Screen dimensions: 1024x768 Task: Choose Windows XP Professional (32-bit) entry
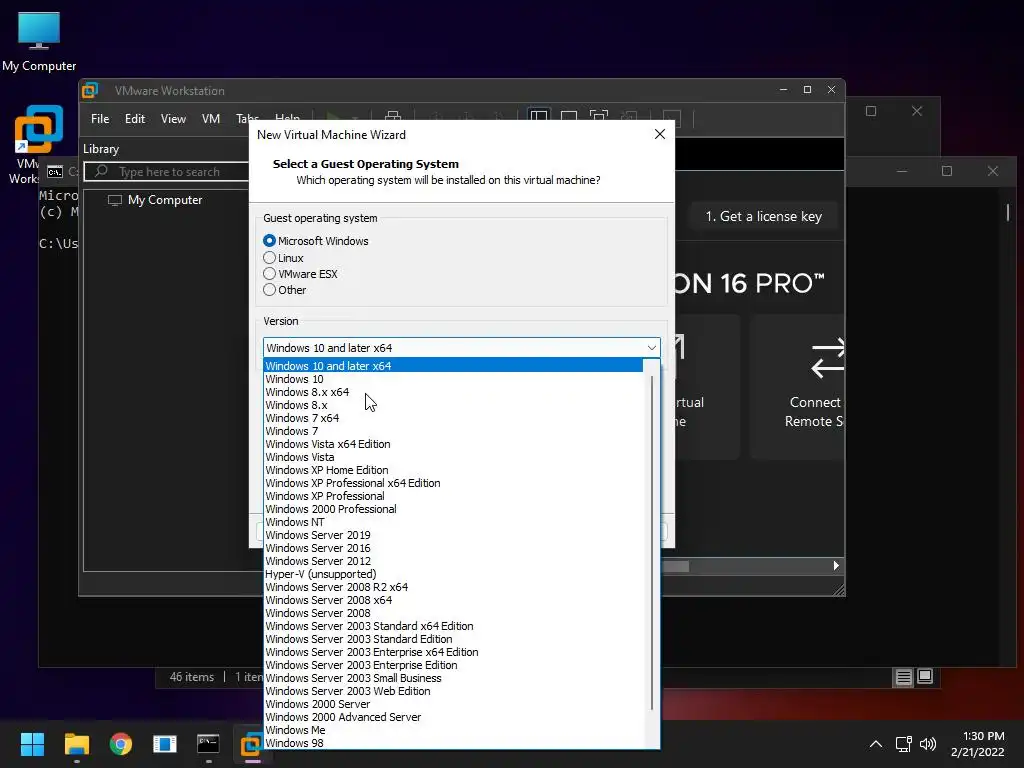tap(453, 496)
